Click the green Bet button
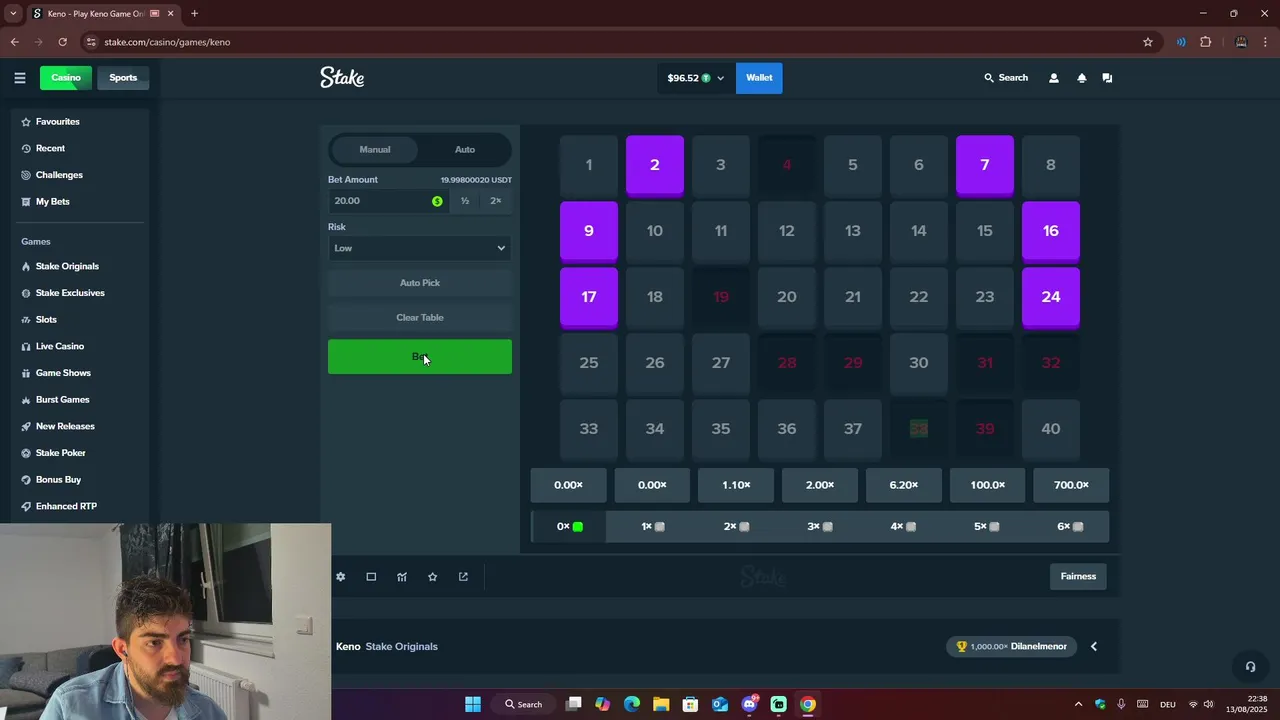This screenshot has height=720, width=1280. [x=420, y=357]
